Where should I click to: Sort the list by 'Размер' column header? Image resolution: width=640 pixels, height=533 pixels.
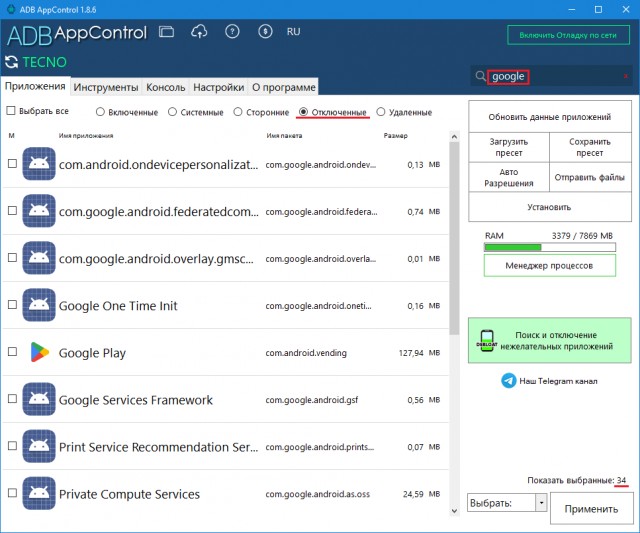394,136
